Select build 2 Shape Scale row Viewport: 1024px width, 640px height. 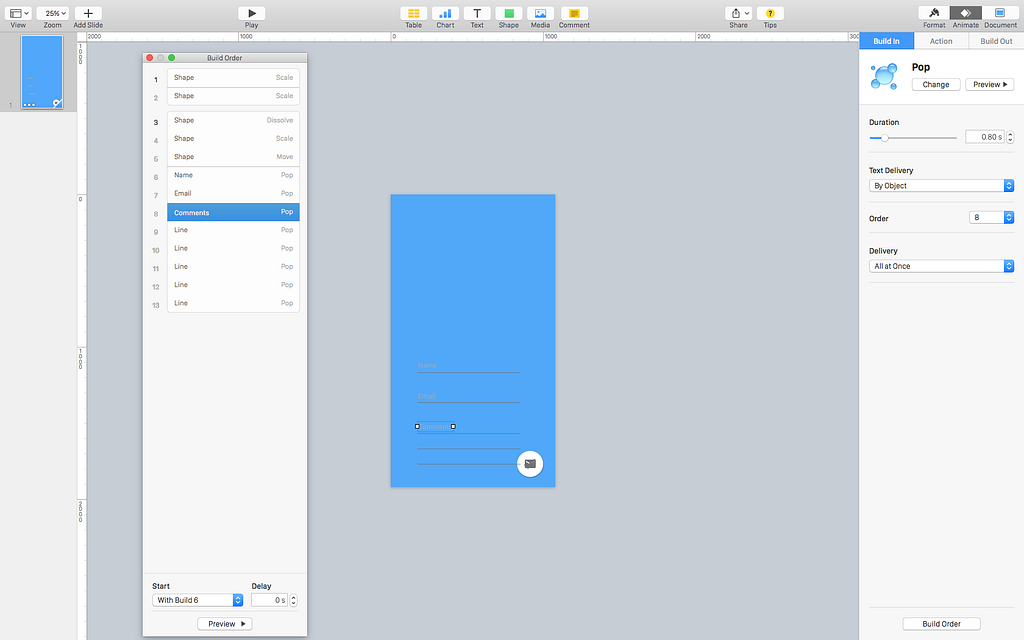[233, 96]
